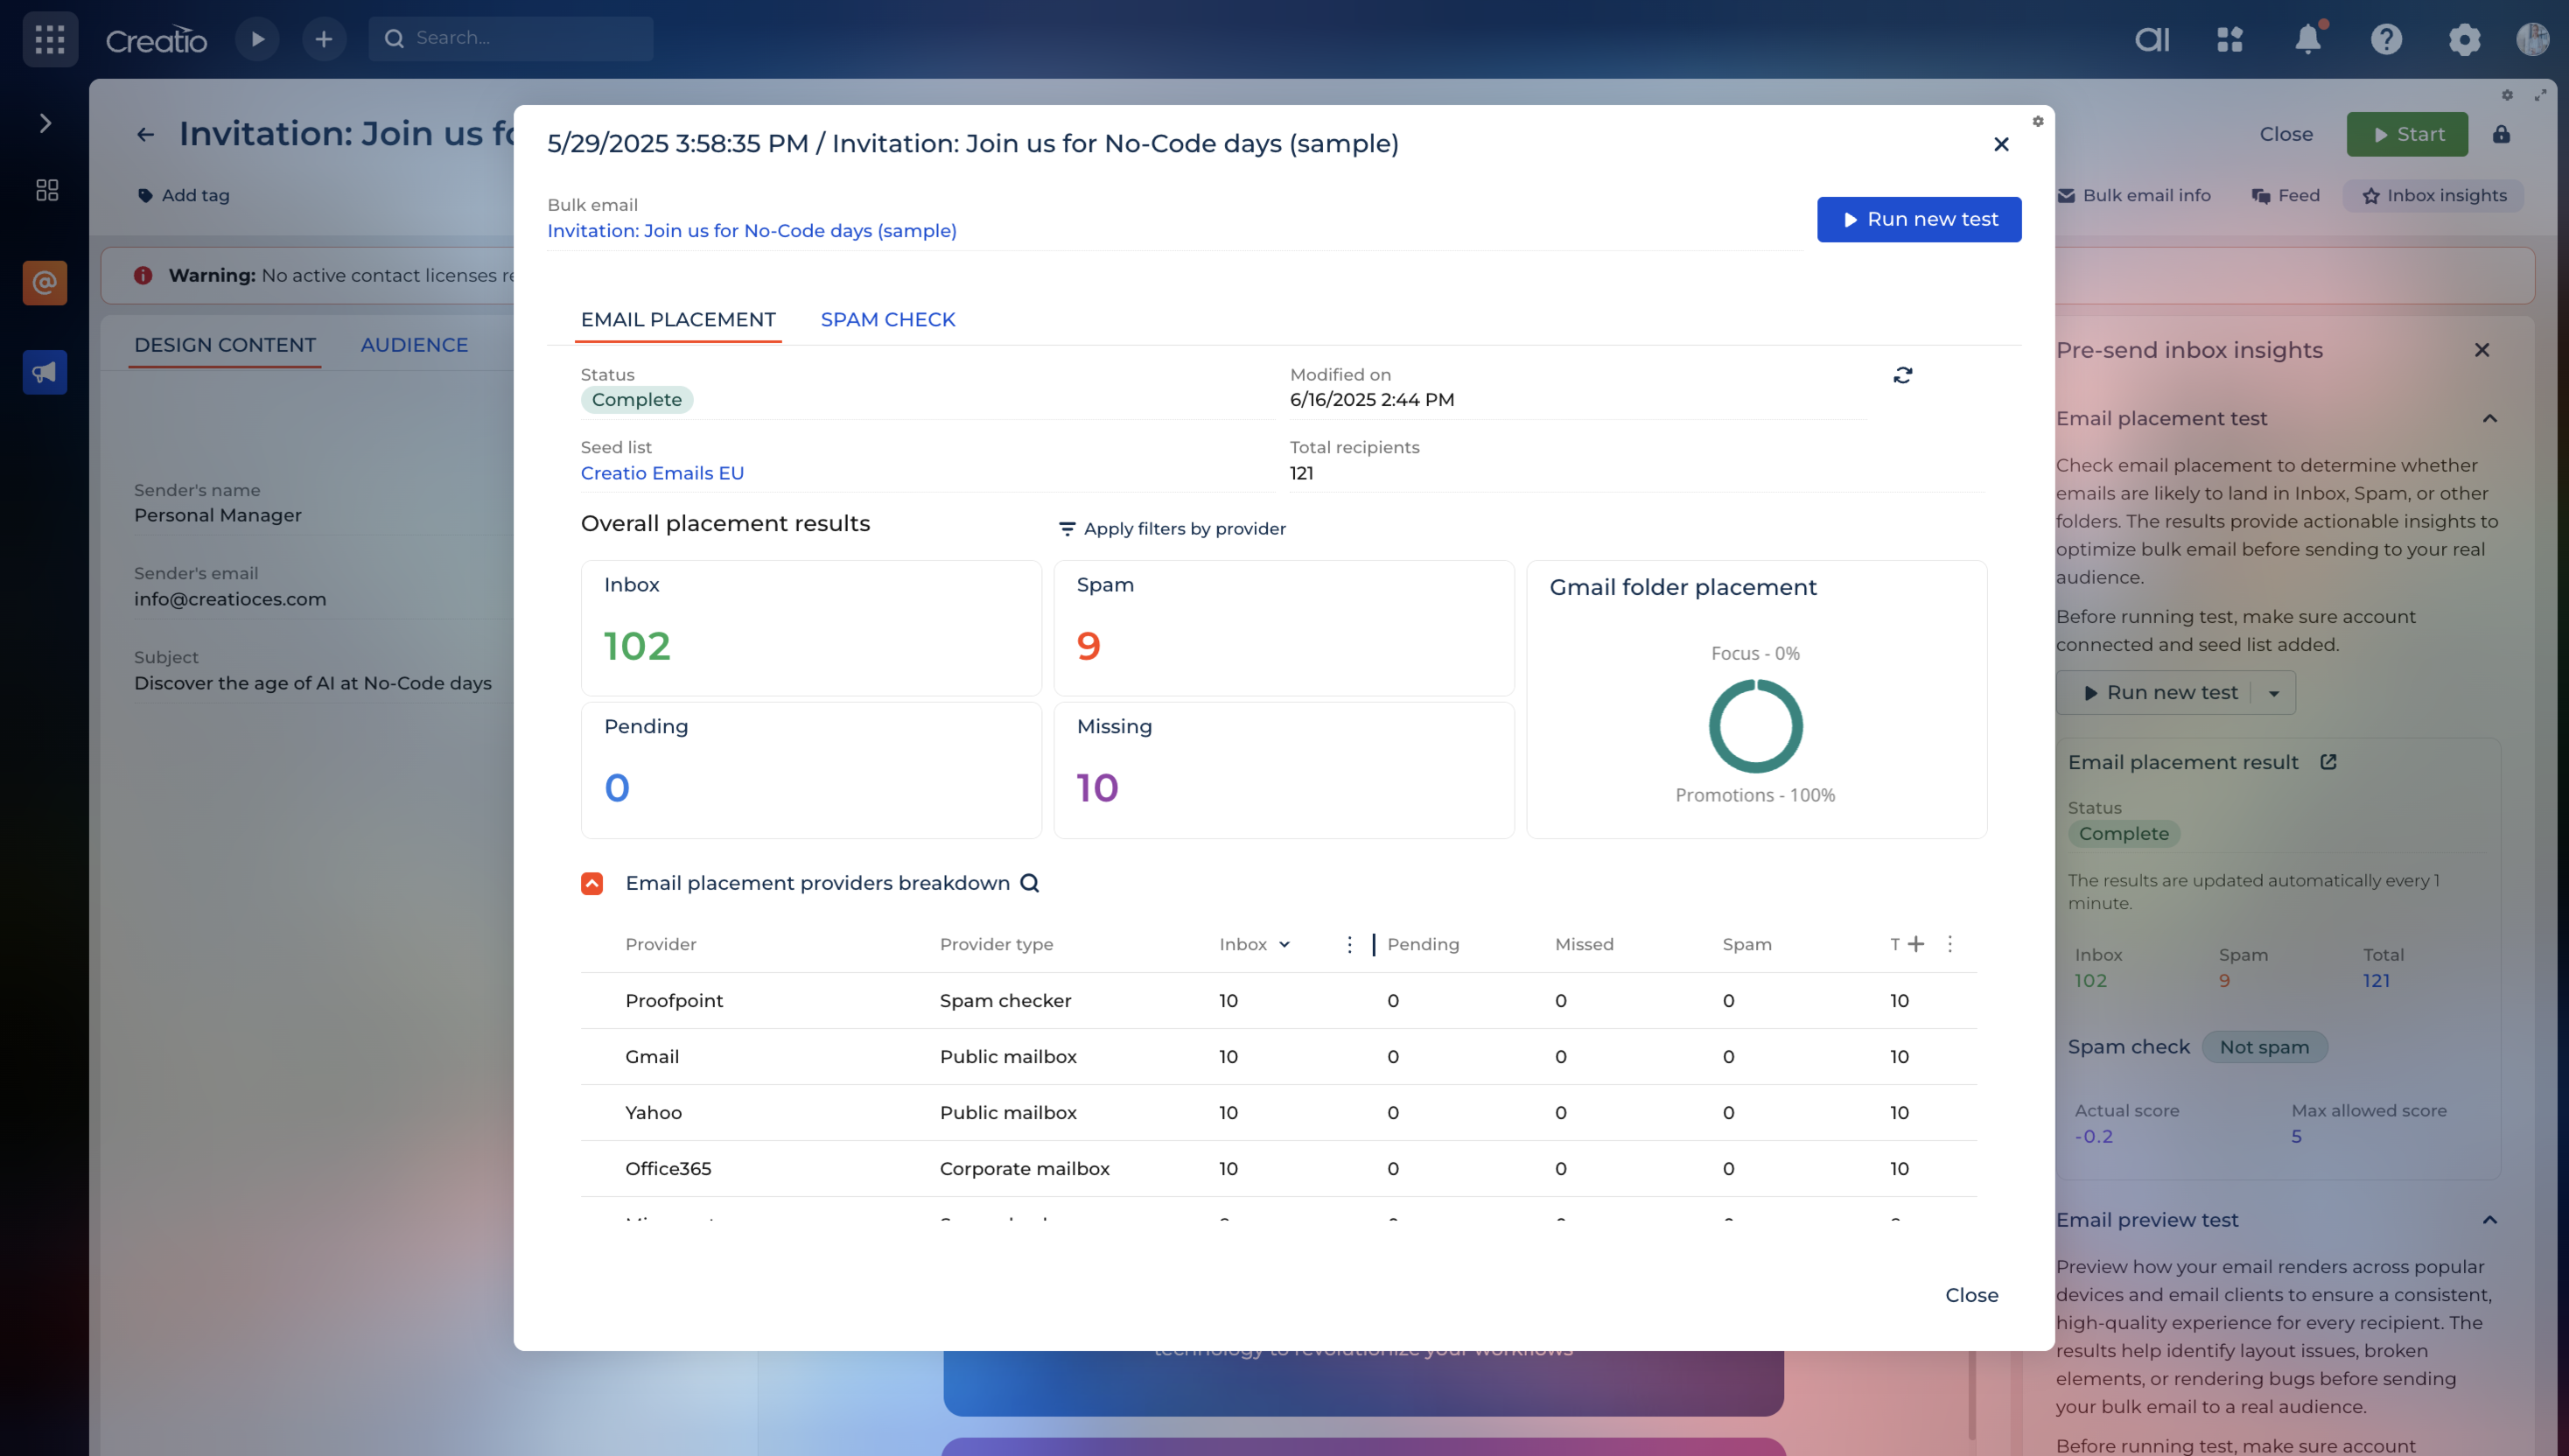Collapse the Email placement test section
The image size is (2569, 1456).
pyautogui.click(x=2489, y=419)
